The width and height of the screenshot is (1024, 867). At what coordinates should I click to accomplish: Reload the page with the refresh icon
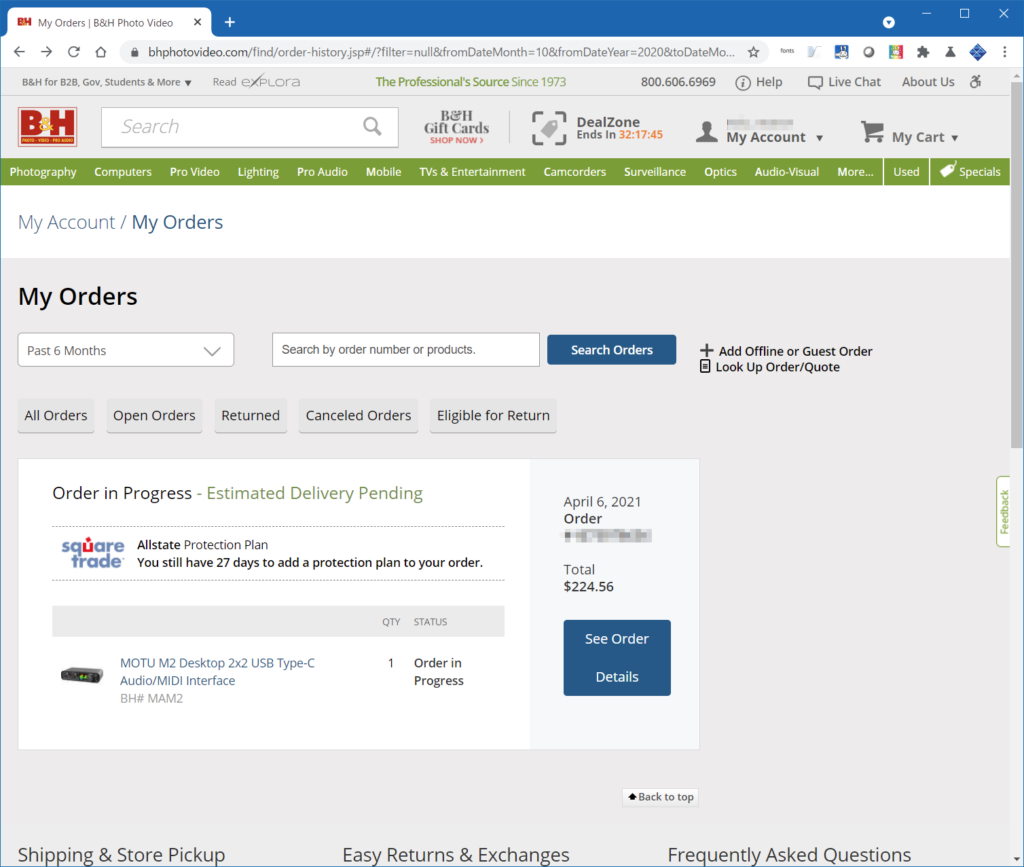pyautogui.click(x=74, y=52)
